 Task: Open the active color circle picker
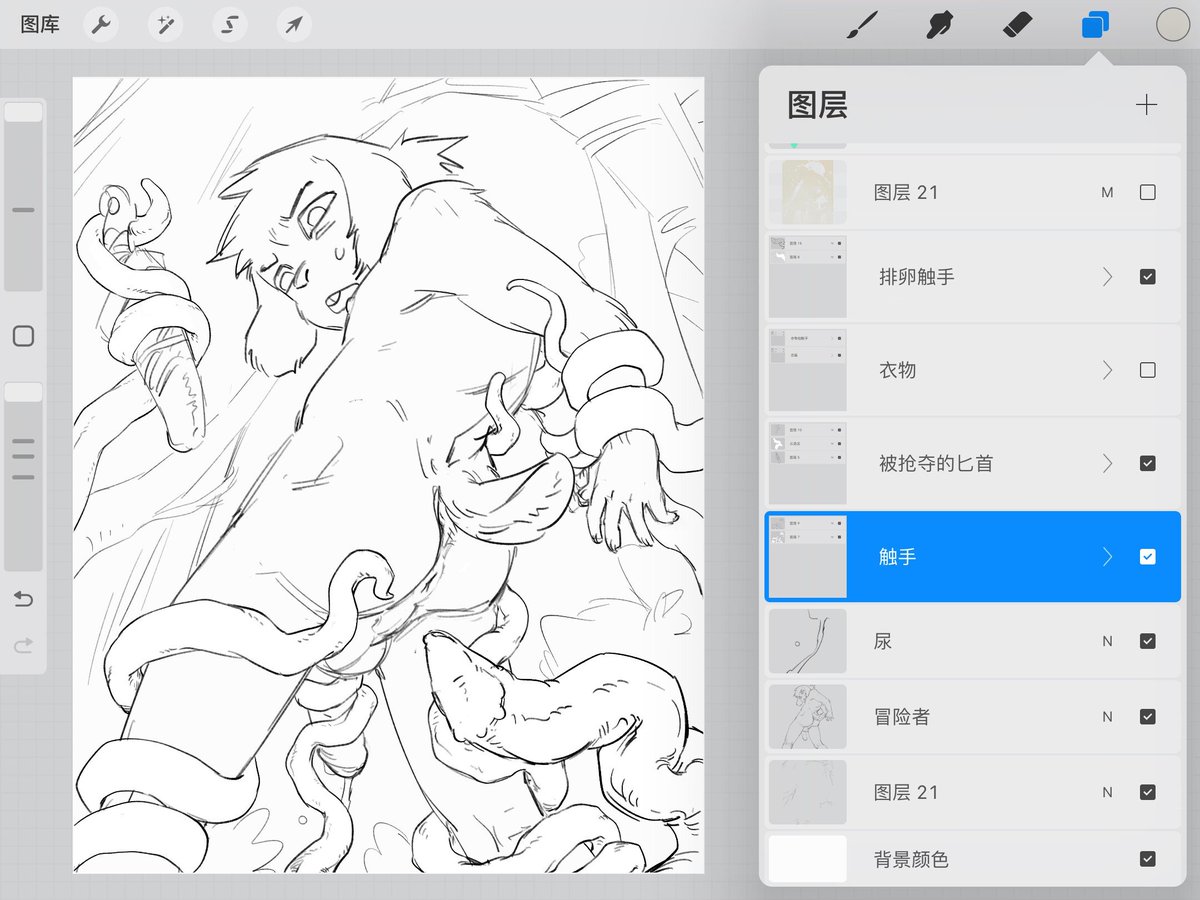(x=1173, y=24)
